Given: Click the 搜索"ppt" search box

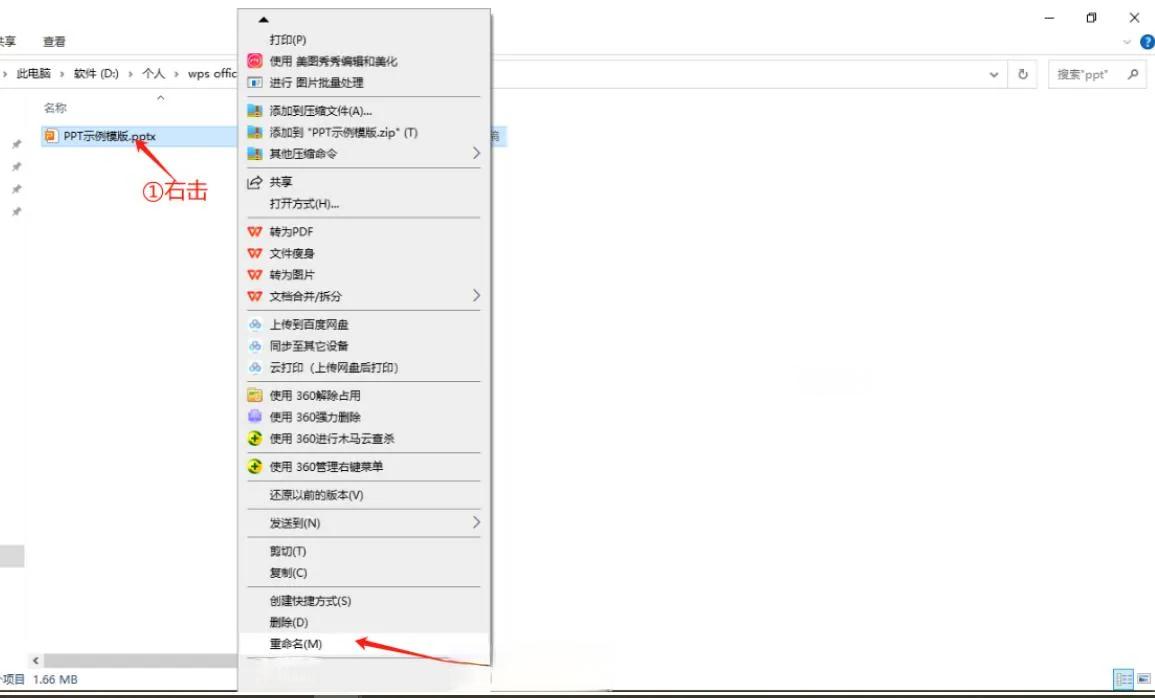Looking at the screenshot, I should point(1088,74).
